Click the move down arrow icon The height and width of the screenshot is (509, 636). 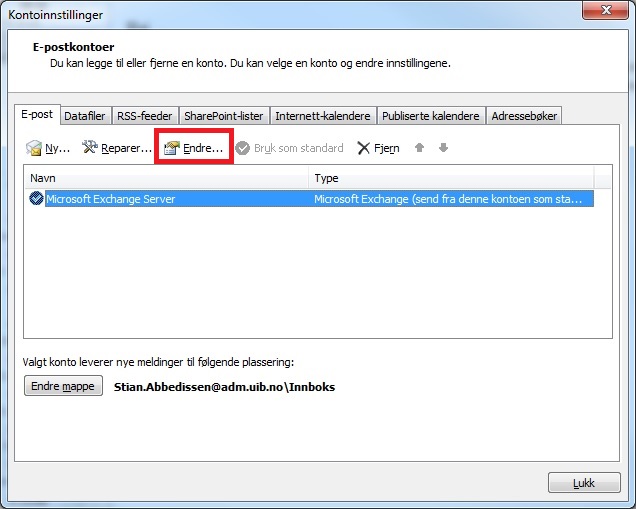coord(443,148)
